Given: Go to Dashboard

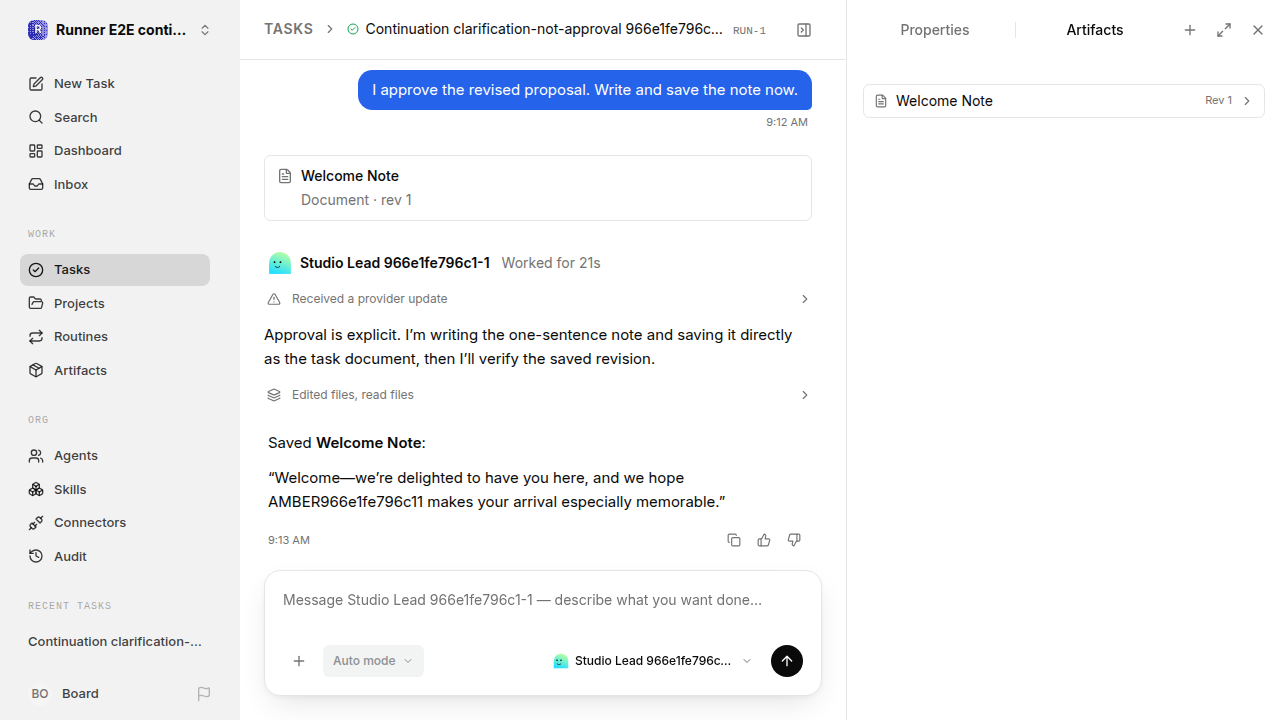Looking at the screenshot, I should 115,150.
